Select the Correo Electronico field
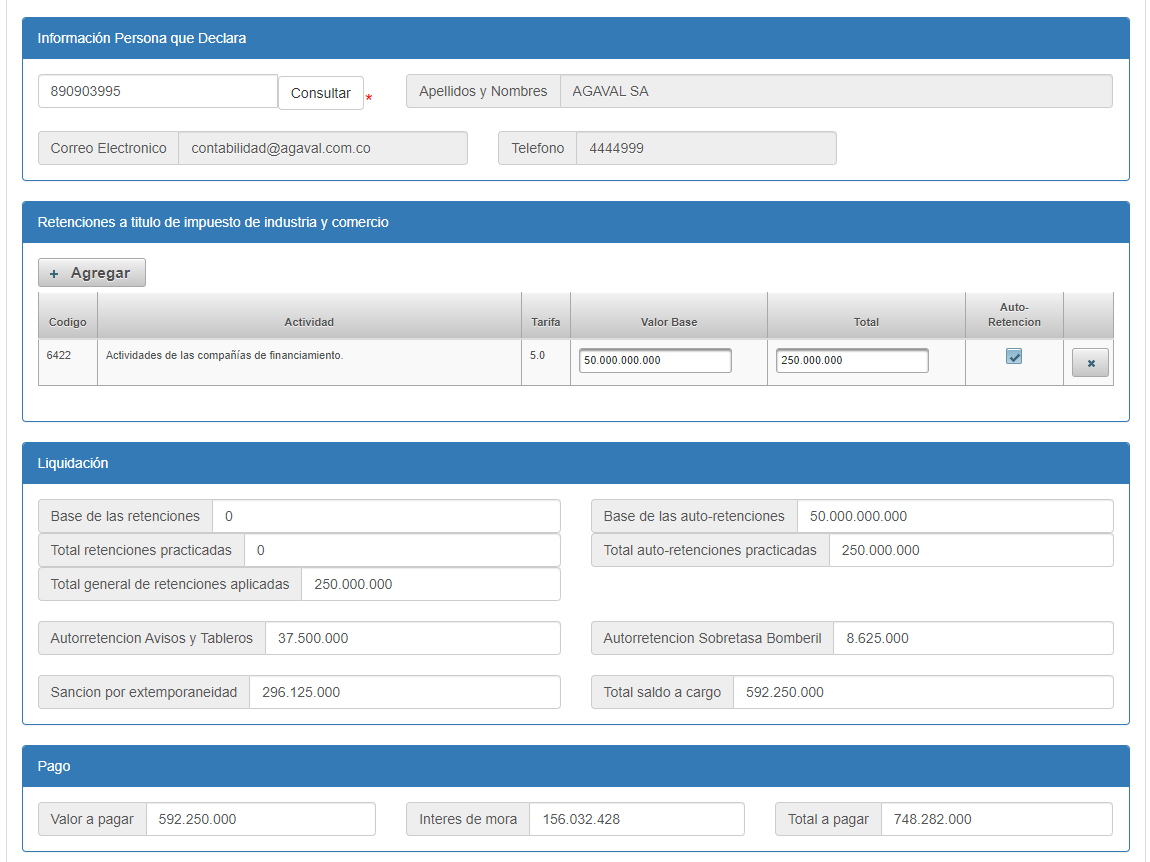Screen dimensions: 1150x862 (322, 148)
